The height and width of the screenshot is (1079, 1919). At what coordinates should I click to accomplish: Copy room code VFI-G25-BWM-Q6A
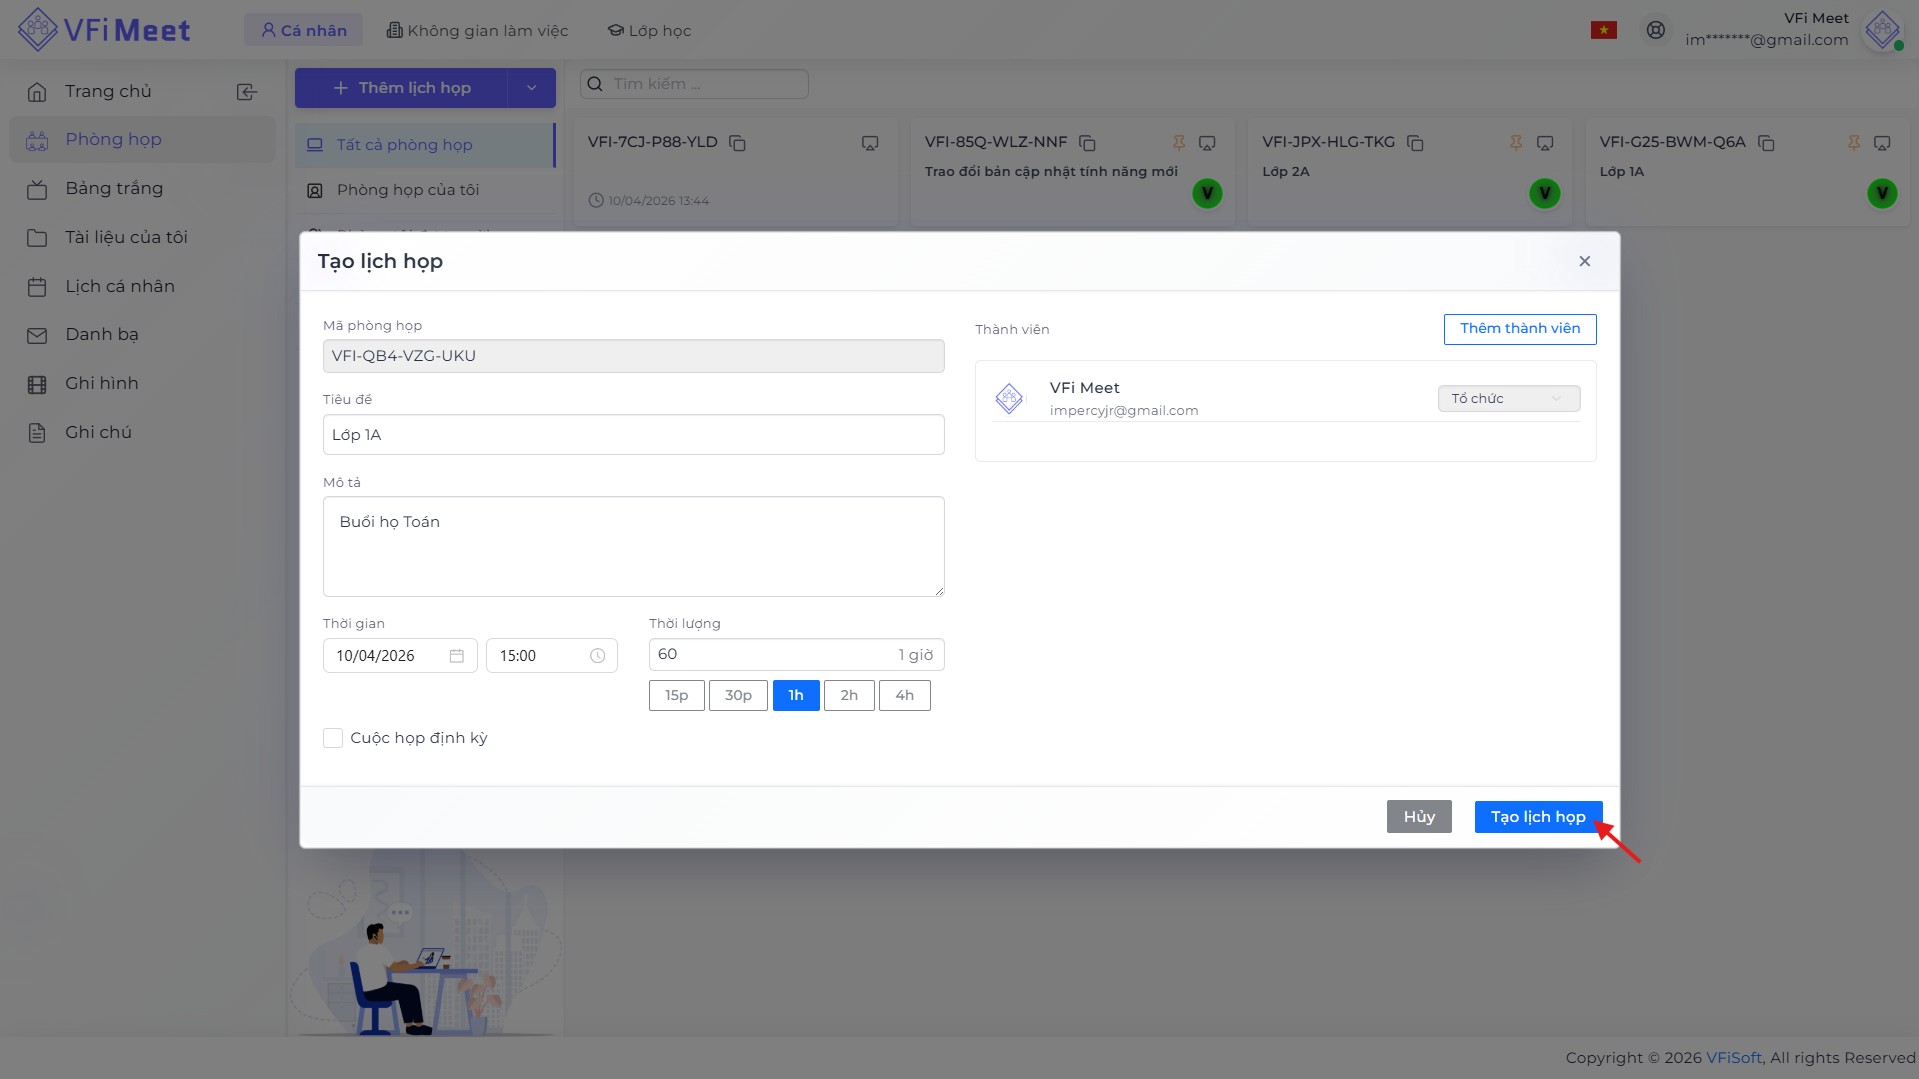(x=1765, y=143)
